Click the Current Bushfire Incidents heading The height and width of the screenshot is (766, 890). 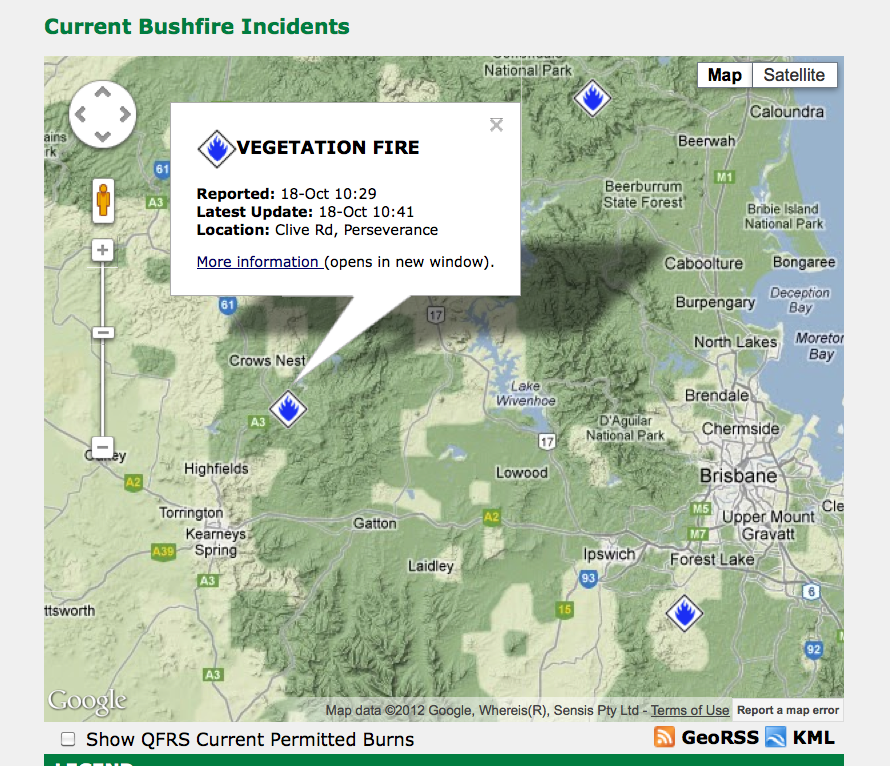pos(196,26)
